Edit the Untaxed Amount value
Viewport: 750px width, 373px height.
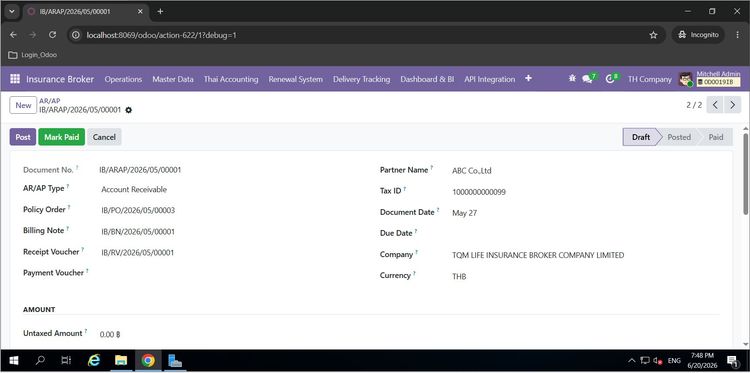point(110,334)
